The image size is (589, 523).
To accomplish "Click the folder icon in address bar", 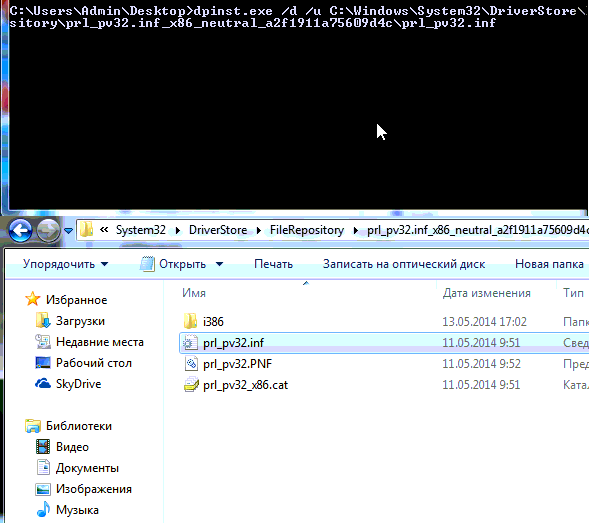I will pyautogui.click(x=87, y=230).
